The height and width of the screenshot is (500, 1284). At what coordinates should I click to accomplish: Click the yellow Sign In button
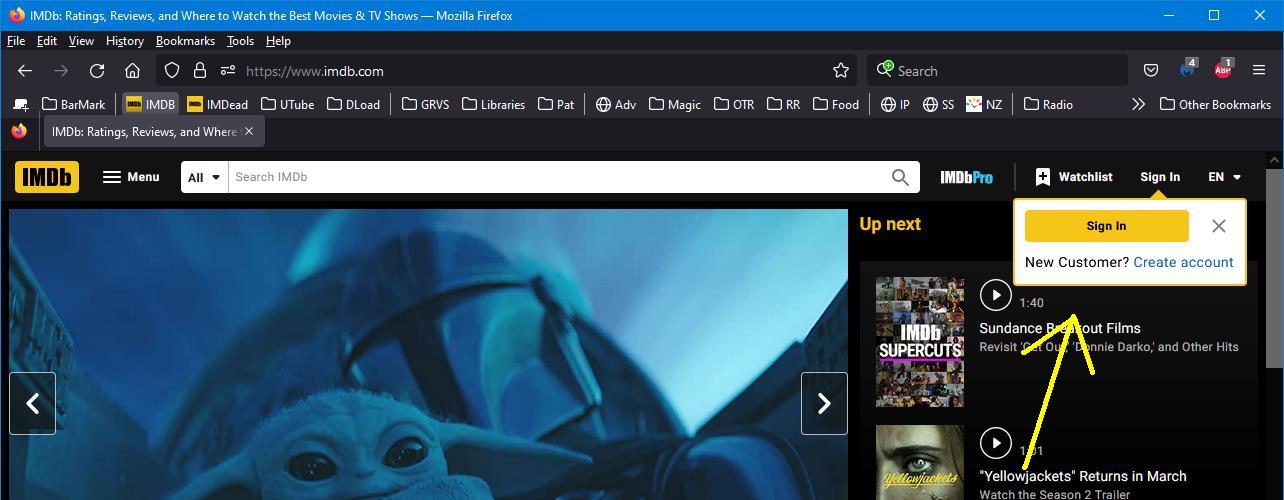[1106, 226]
